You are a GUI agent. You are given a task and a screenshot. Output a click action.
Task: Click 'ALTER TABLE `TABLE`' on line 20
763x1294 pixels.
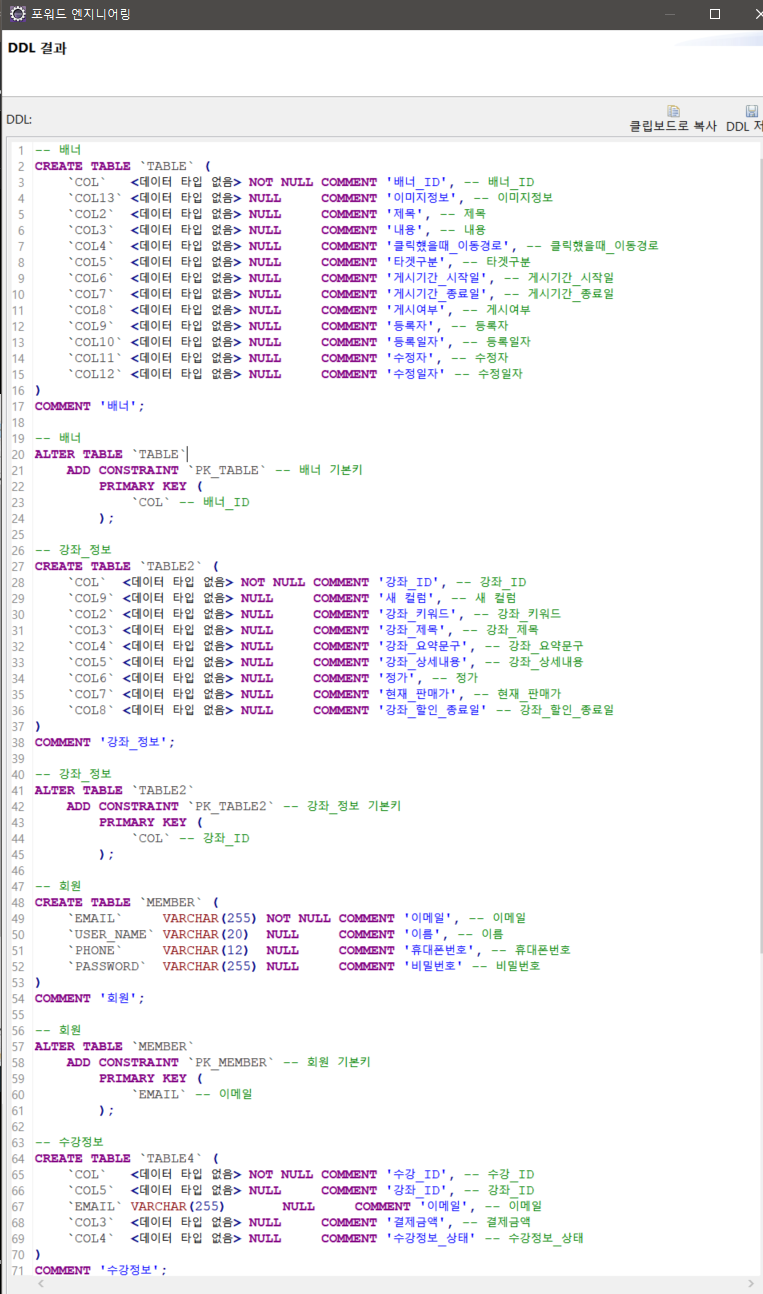click(111, 454)
